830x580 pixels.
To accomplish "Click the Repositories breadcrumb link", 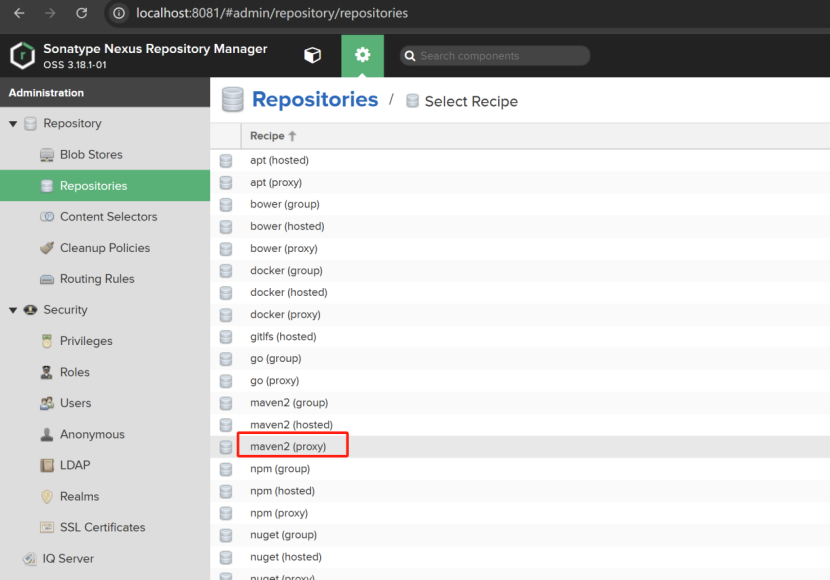I will 315,99.
